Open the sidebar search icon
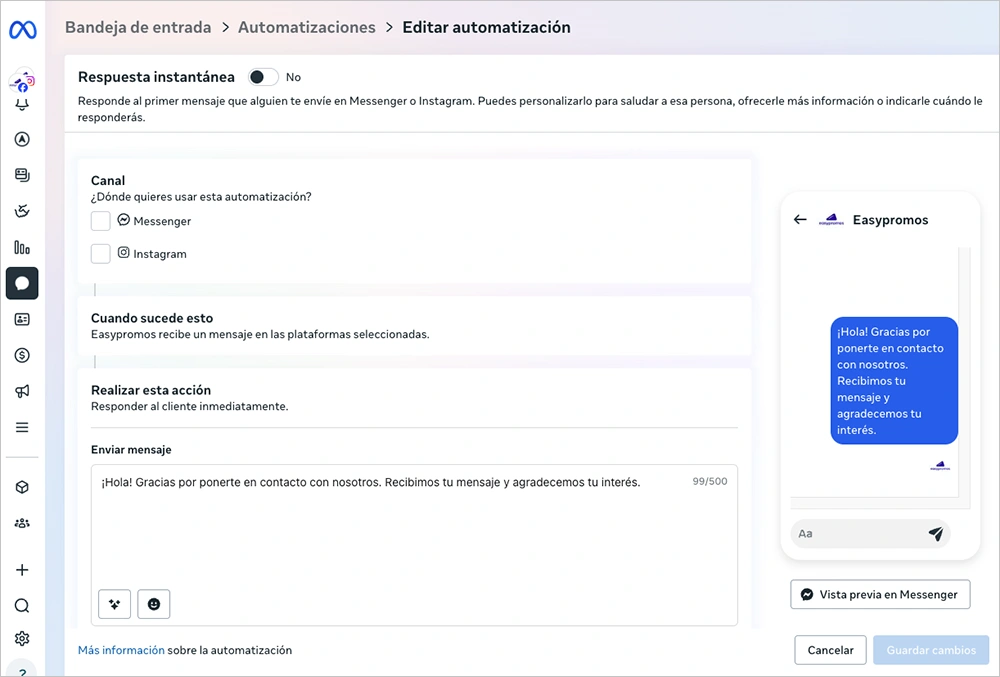The width and height of the screenshot is (1000, 677). pyautogui.click(x=22, y=604)
